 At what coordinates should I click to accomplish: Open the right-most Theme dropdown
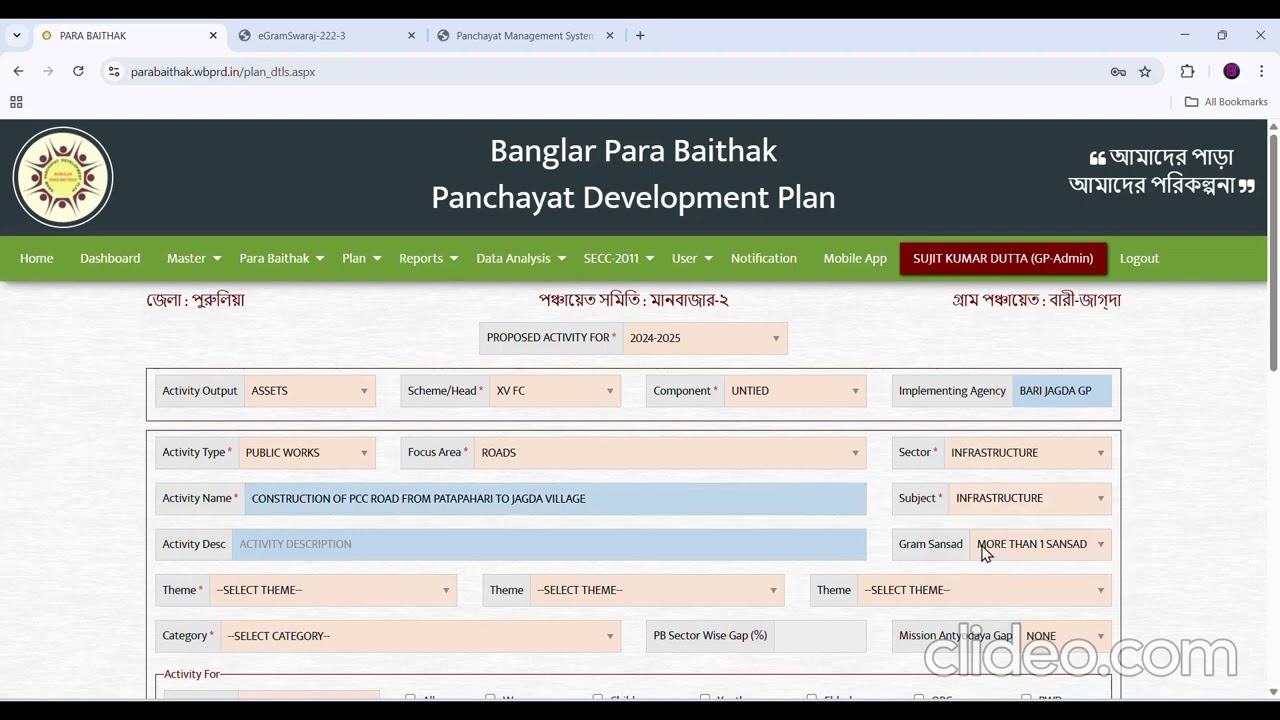click(984, 590)
